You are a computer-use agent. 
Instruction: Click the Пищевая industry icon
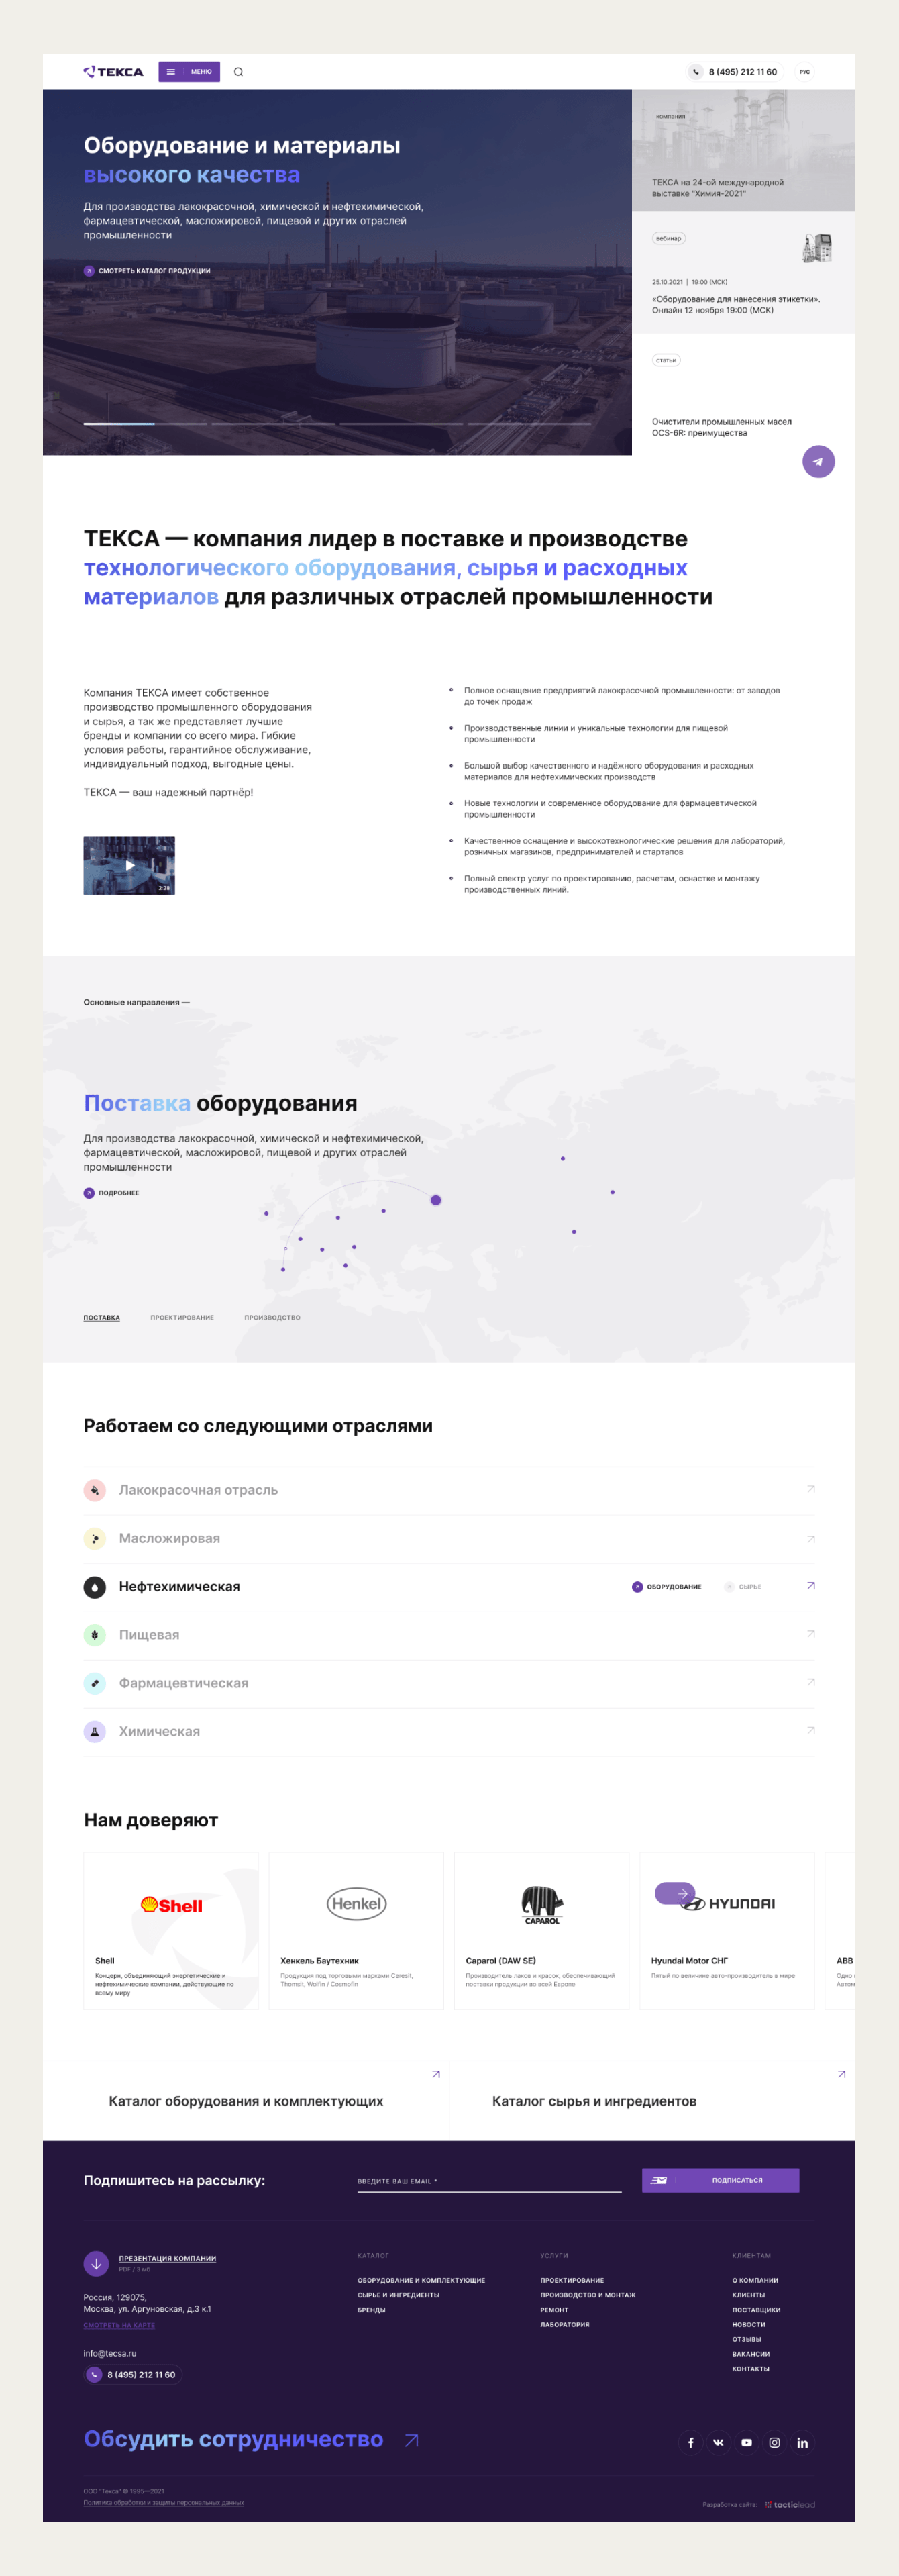[95, 1635]
